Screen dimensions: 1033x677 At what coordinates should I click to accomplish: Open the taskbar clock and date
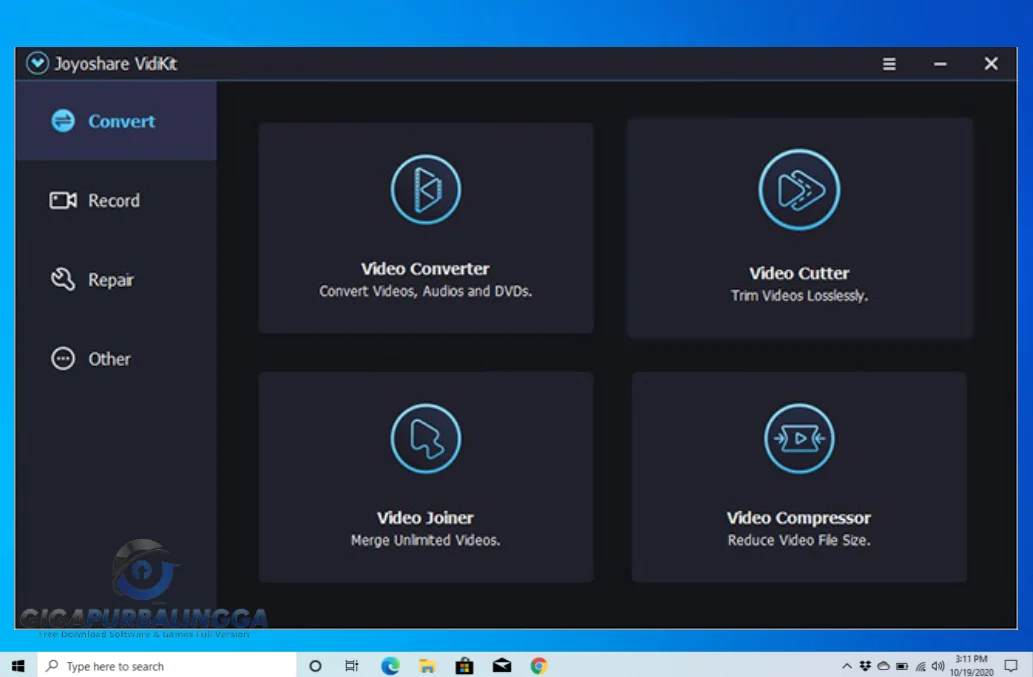pyautogui.click(x=972, y=666)
